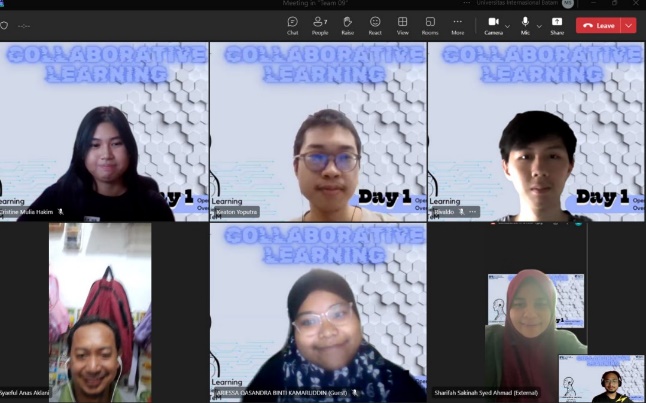
Task: Leave the meeting
Action: [x=598, y=26]
